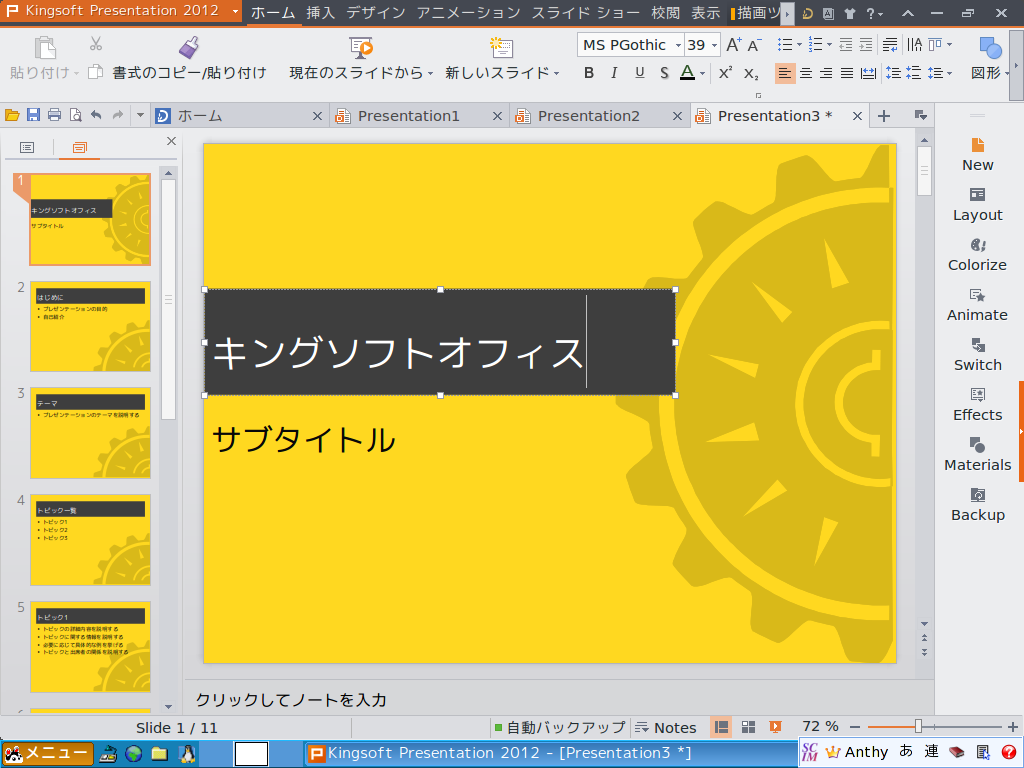Open the ホーム ribbon tab

click(273, 13)
